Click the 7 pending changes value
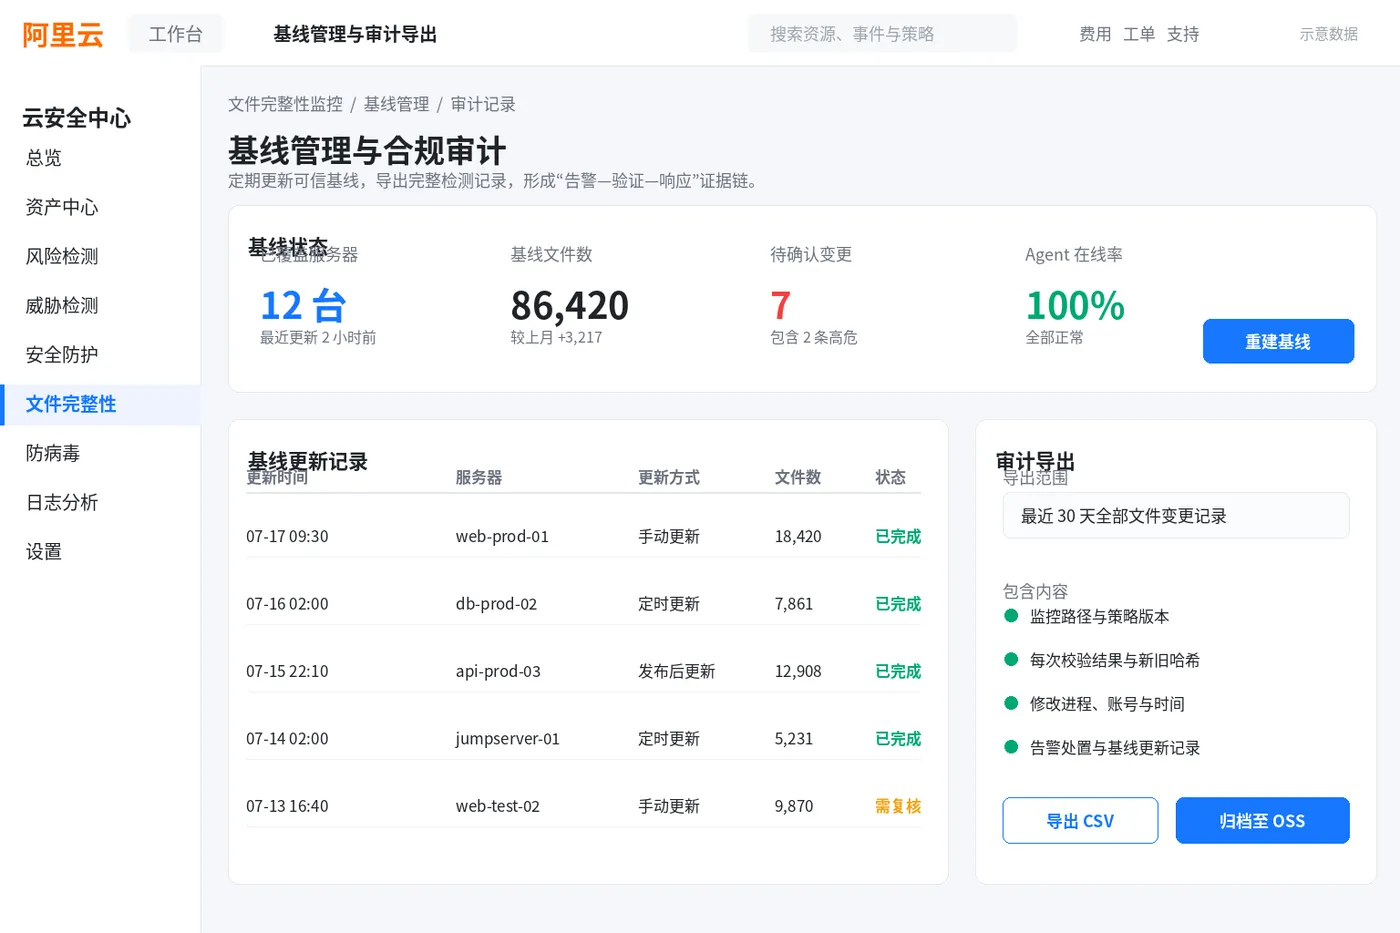Viewport: 1400px width, 933px height. 780,305
